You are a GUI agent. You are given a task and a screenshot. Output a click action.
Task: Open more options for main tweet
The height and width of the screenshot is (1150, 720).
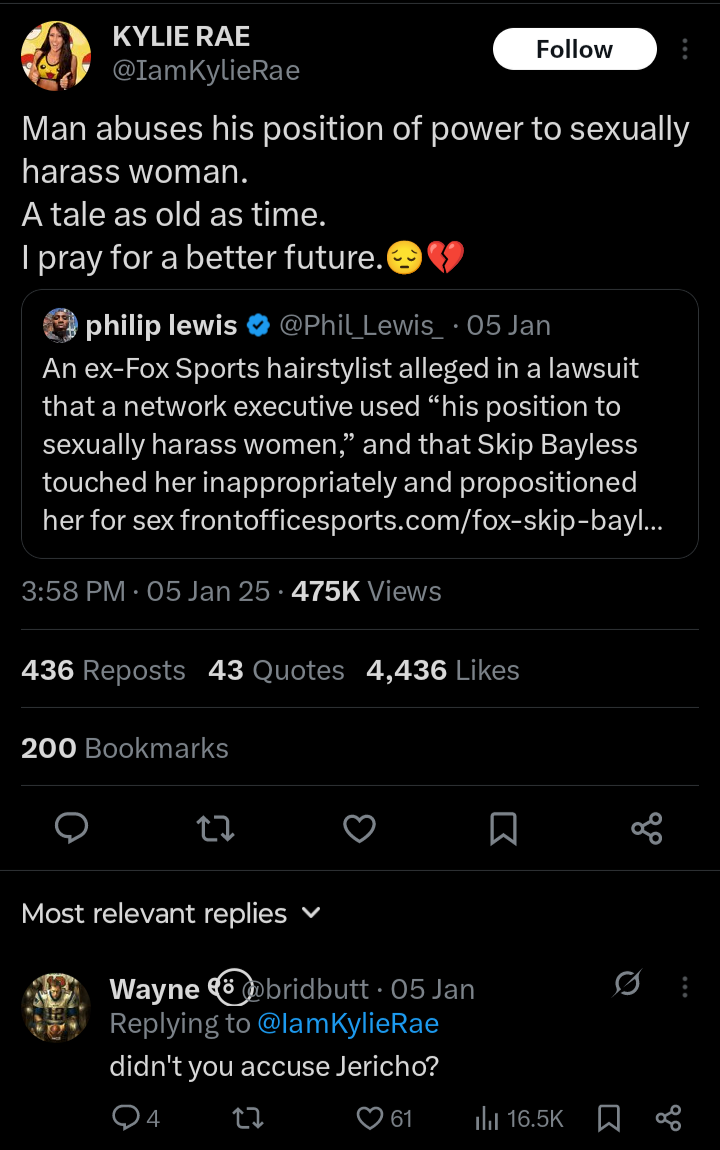(685, 49)
